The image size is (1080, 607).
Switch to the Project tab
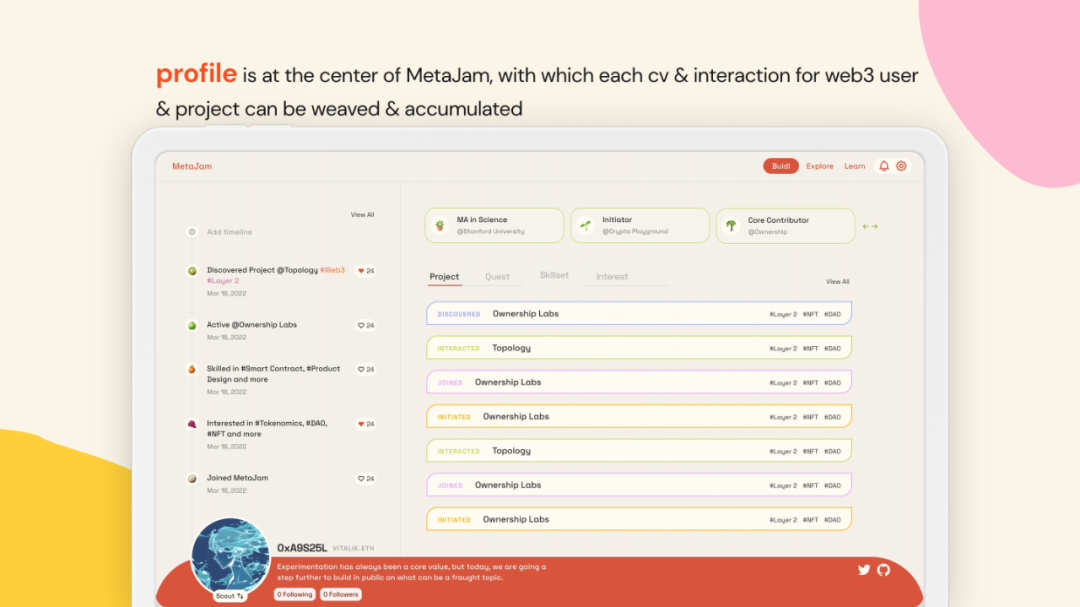coord(444,276)
